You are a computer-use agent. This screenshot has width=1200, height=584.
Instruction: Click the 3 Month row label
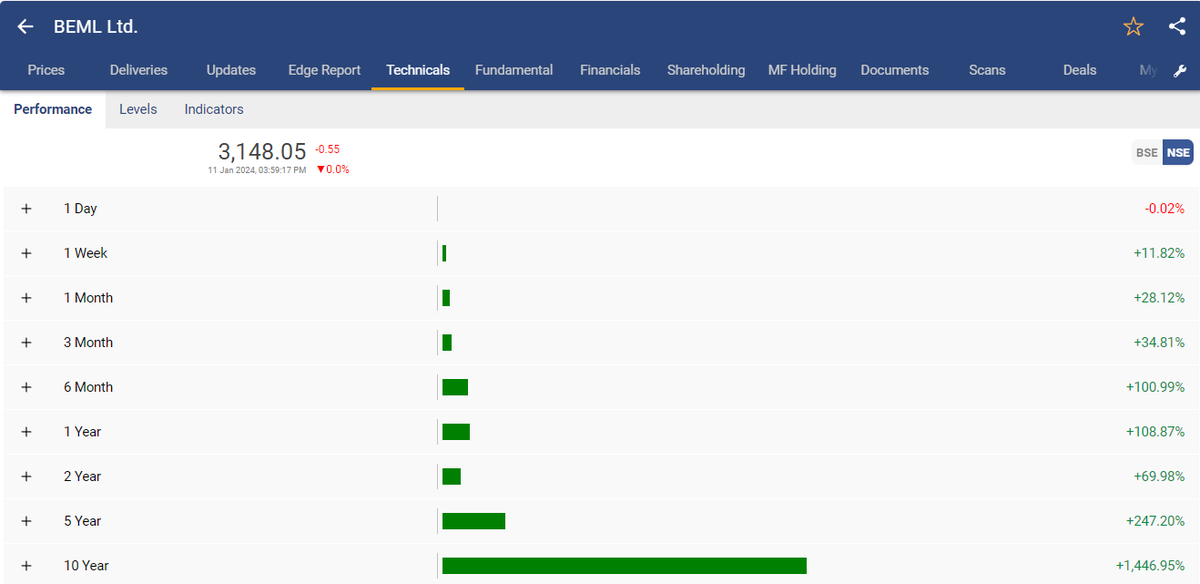click(x=89, y=342)
